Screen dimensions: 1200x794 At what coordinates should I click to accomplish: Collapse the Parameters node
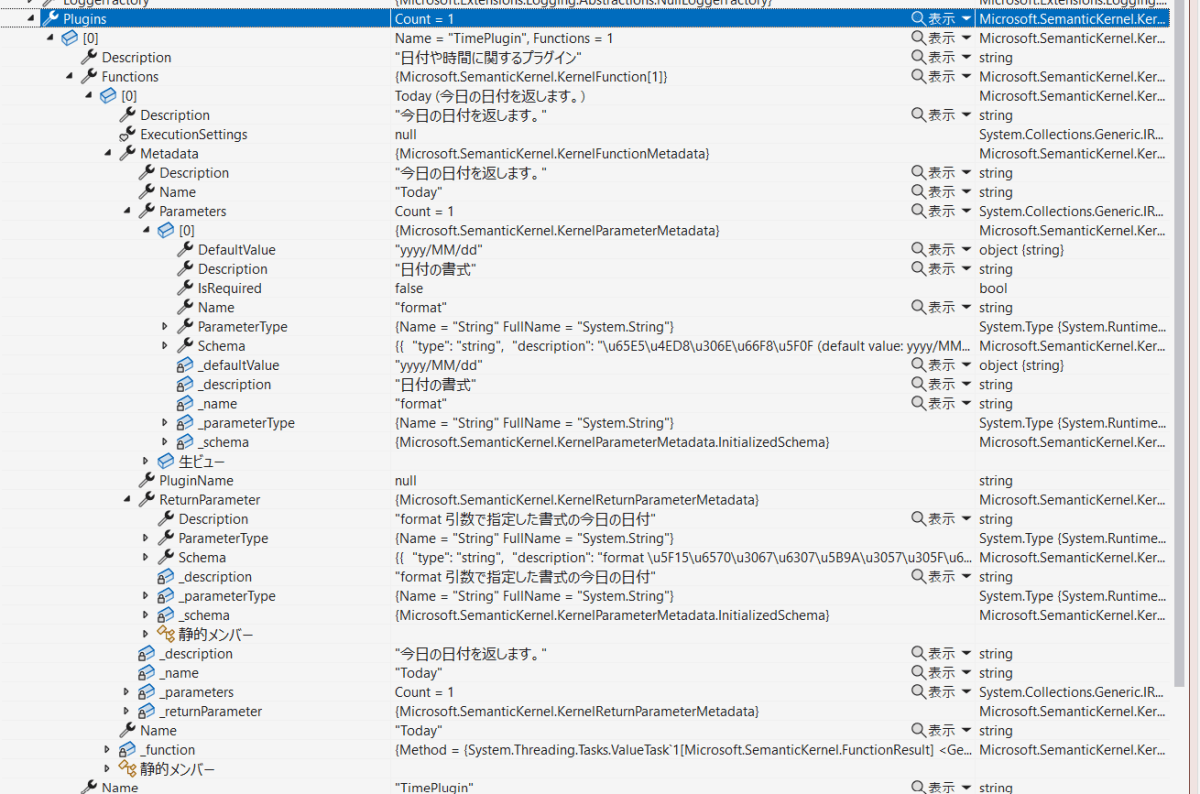pos(127,212)
